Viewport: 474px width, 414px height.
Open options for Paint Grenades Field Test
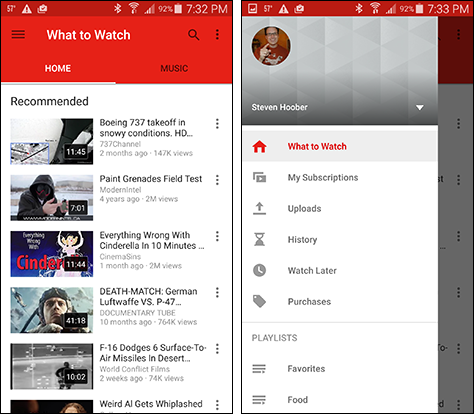point(217,180)
